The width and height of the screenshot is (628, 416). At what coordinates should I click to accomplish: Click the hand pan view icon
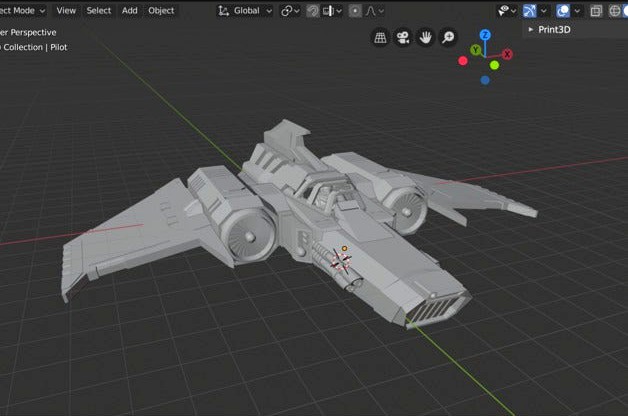pos(425,38)
